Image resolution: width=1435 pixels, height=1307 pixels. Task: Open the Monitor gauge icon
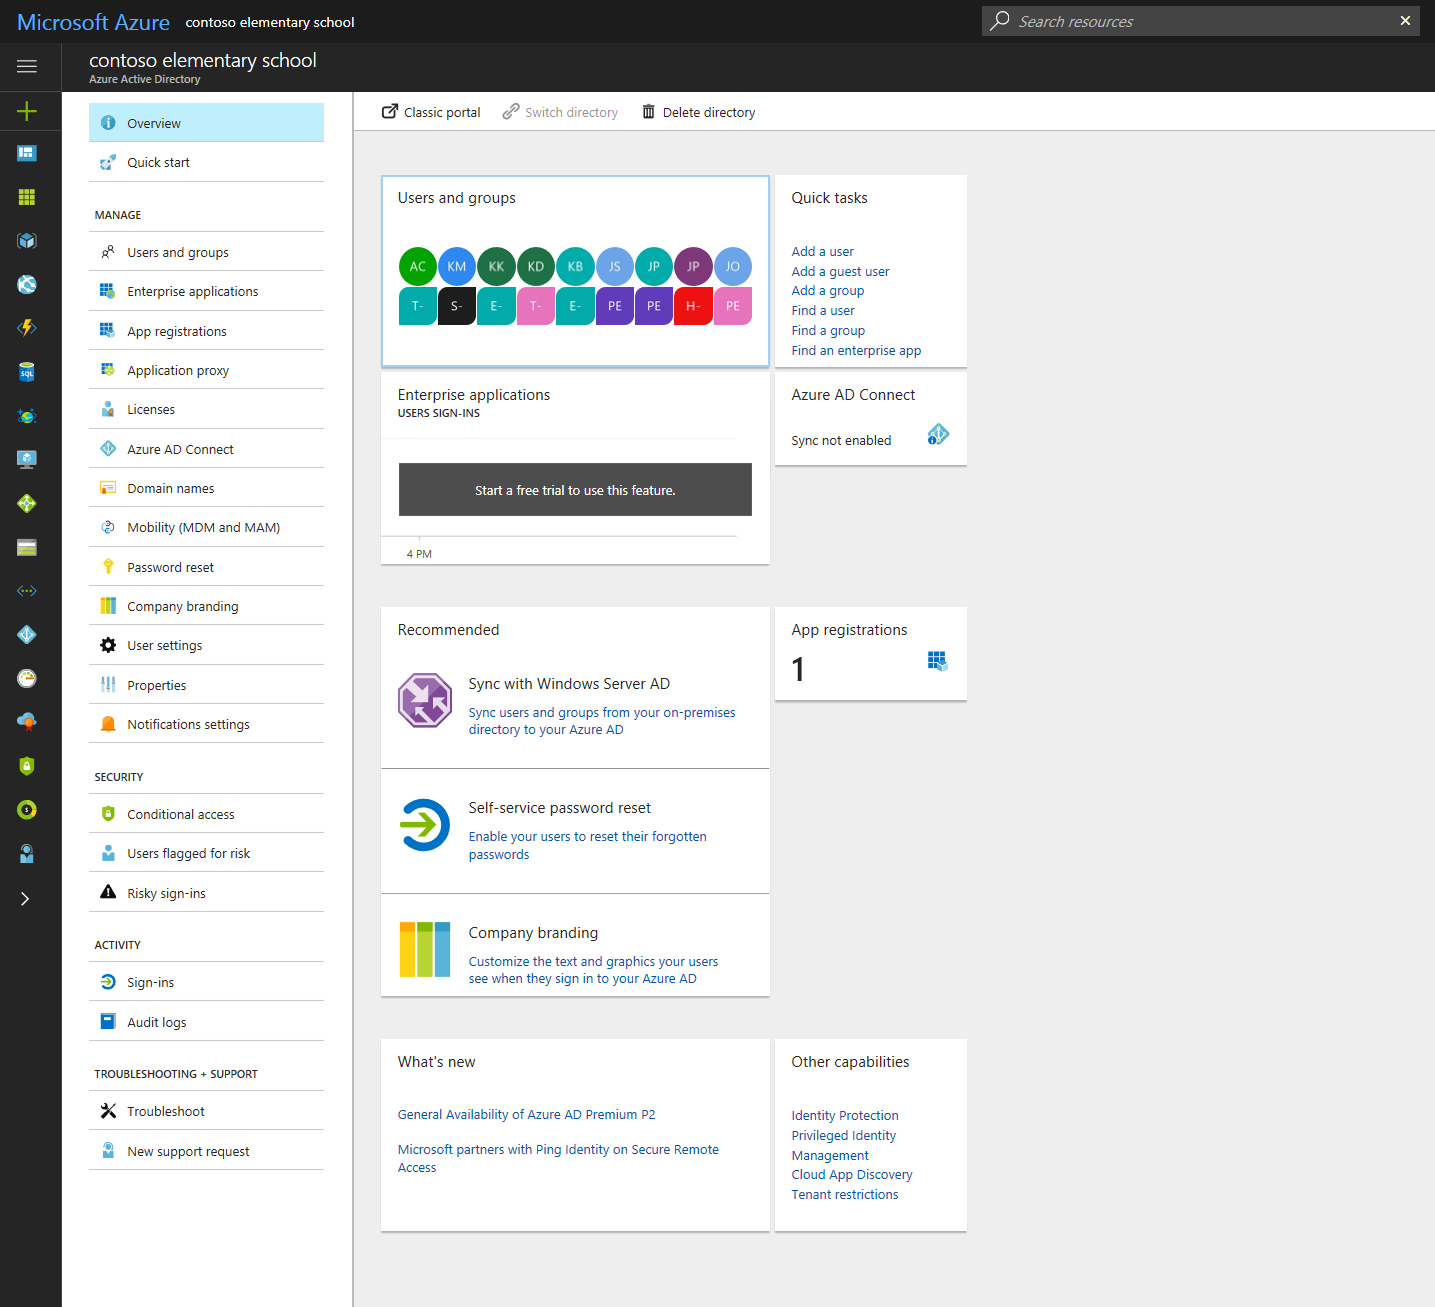point(27,678)
